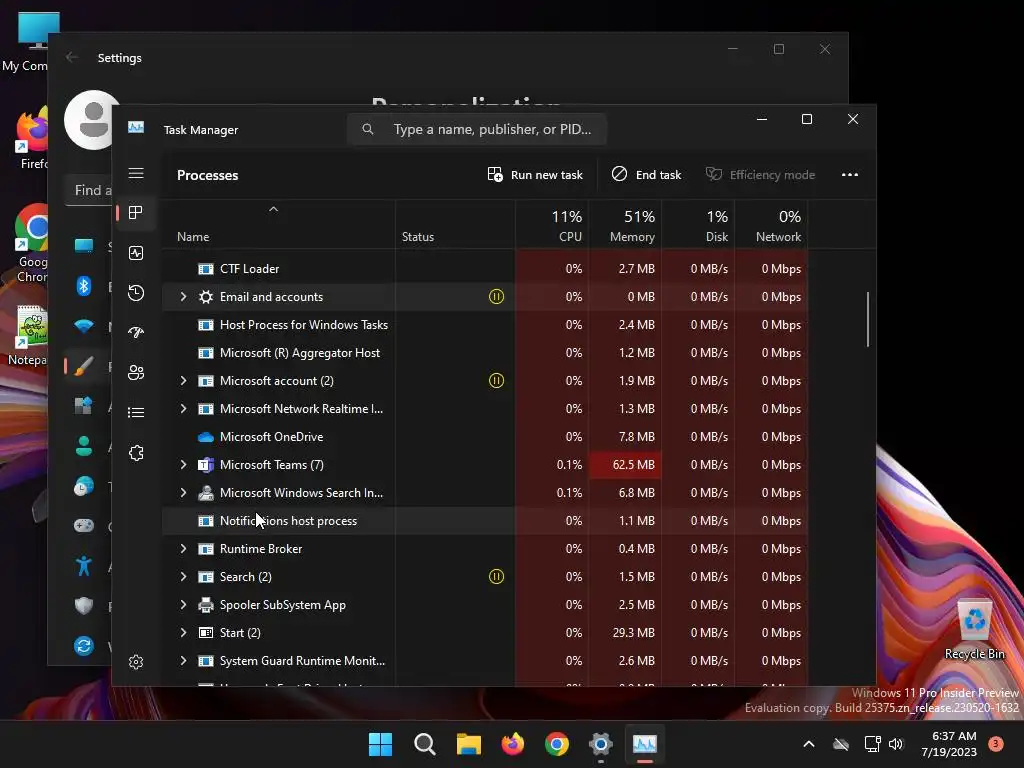Click suspended status icon for Microsoft account
Screen dimensions: 1024x768
[496, 380]
